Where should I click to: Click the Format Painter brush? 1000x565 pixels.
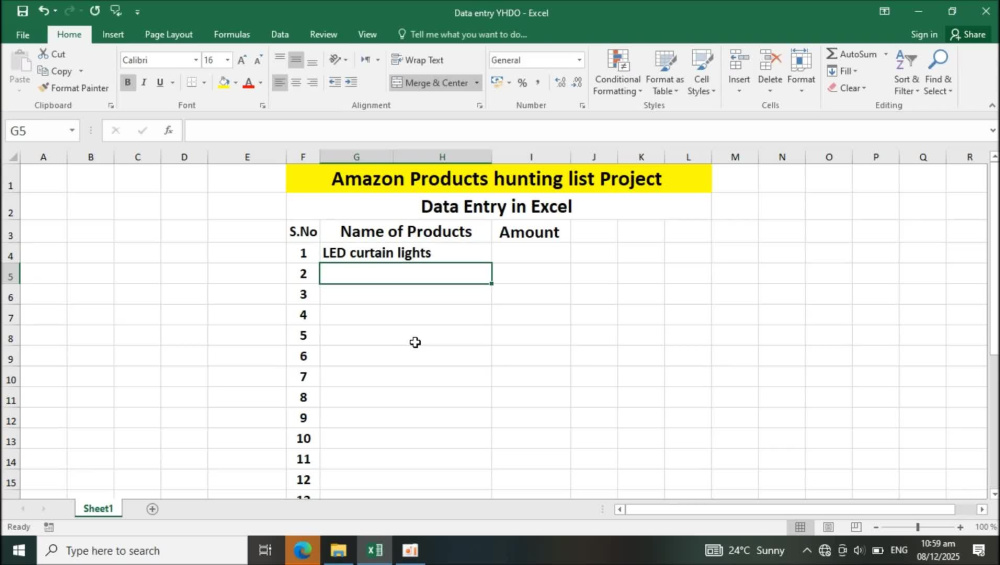[x=43, y=88]
